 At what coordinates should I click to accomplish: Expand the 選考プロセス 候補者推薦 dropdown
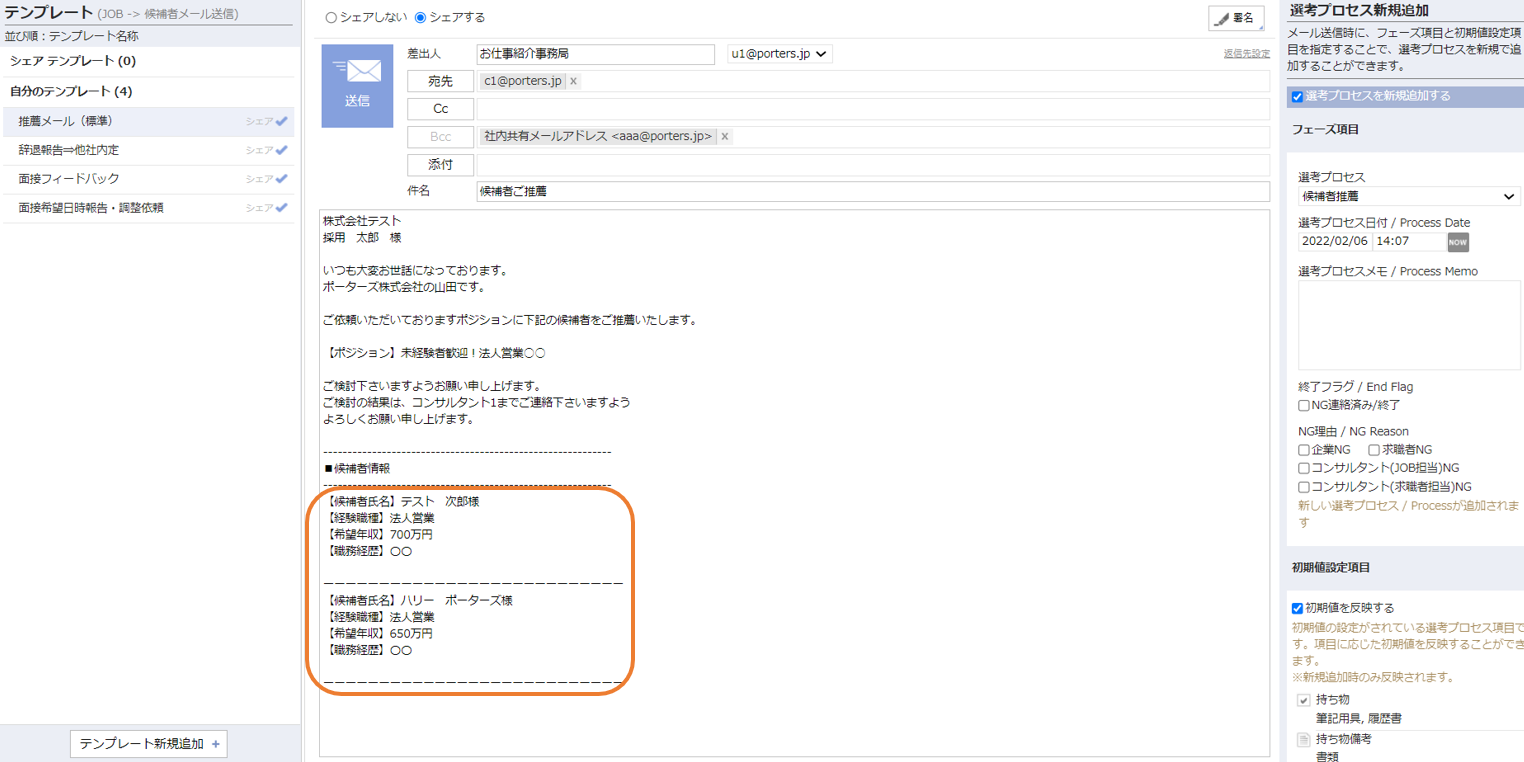tap(1408, 197)
